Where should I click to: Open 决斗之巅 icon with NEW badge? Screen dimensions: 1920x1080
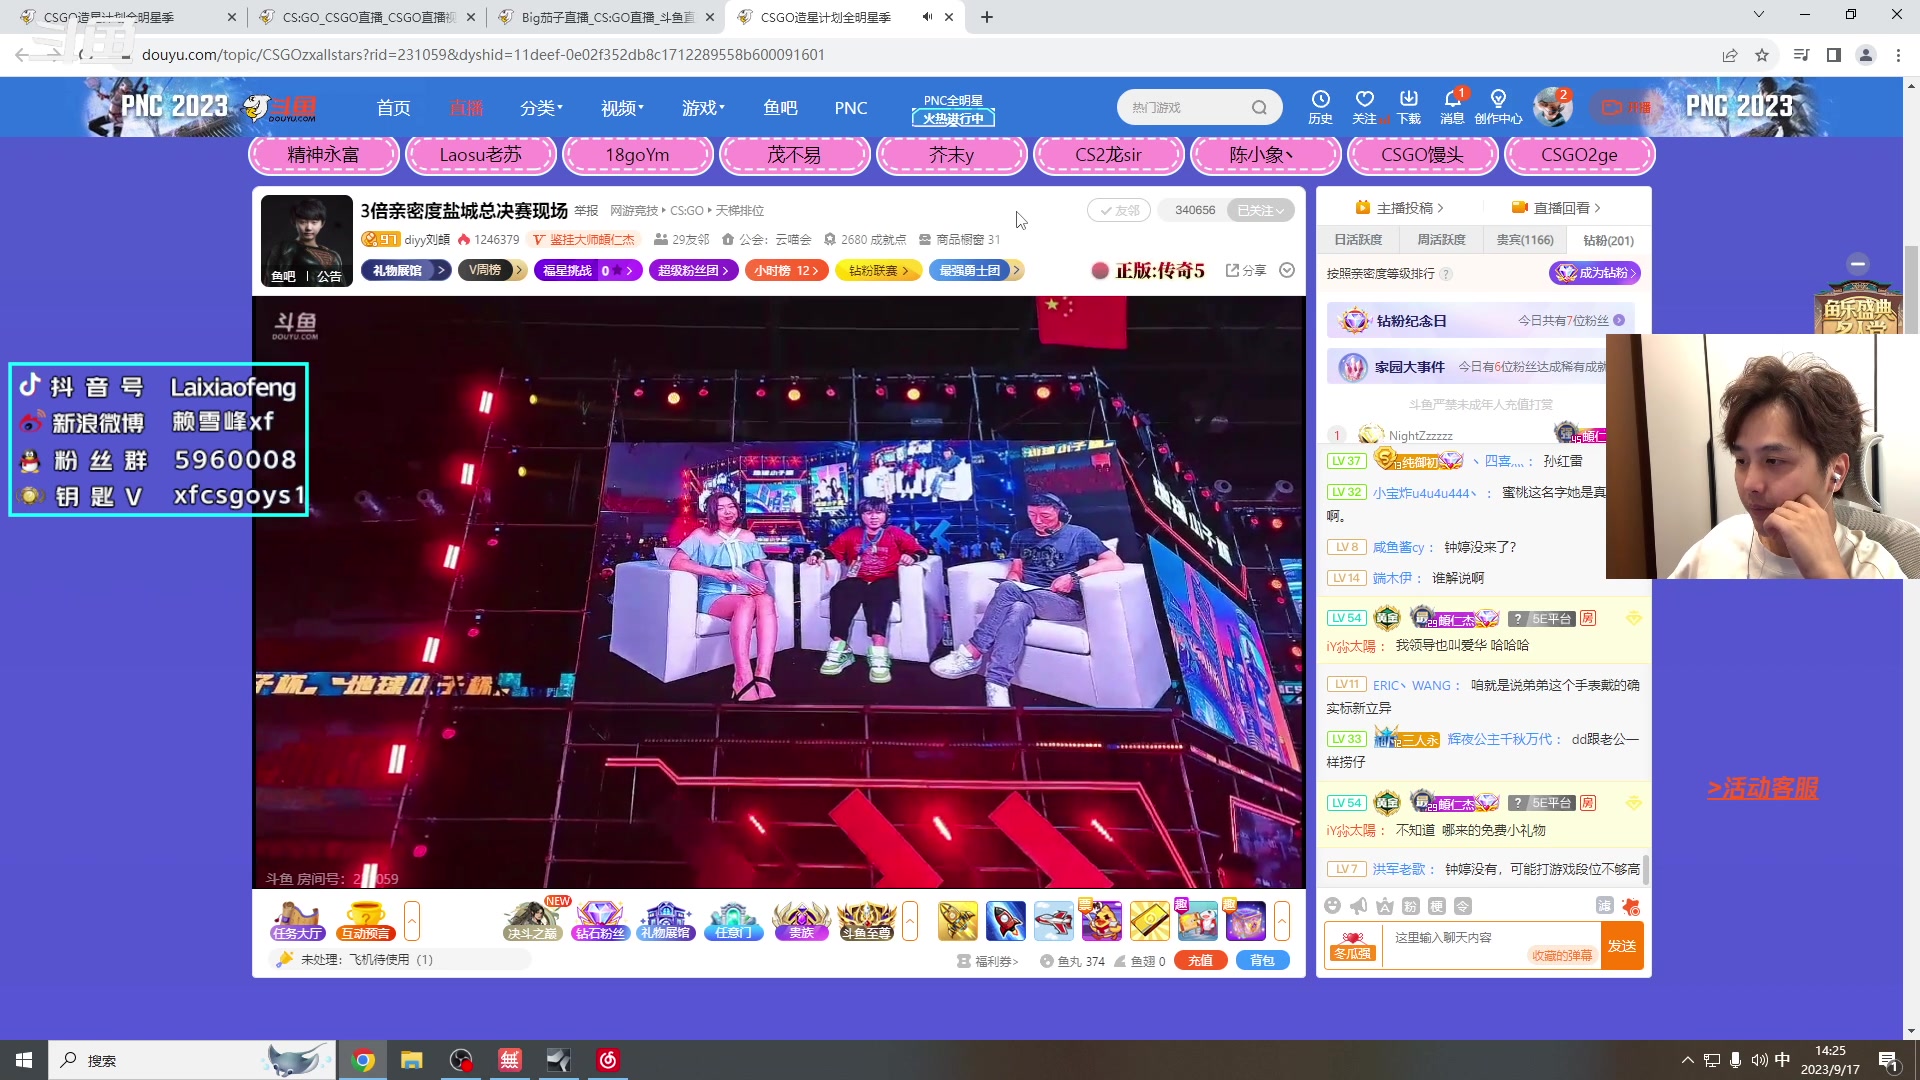(532, 921)
